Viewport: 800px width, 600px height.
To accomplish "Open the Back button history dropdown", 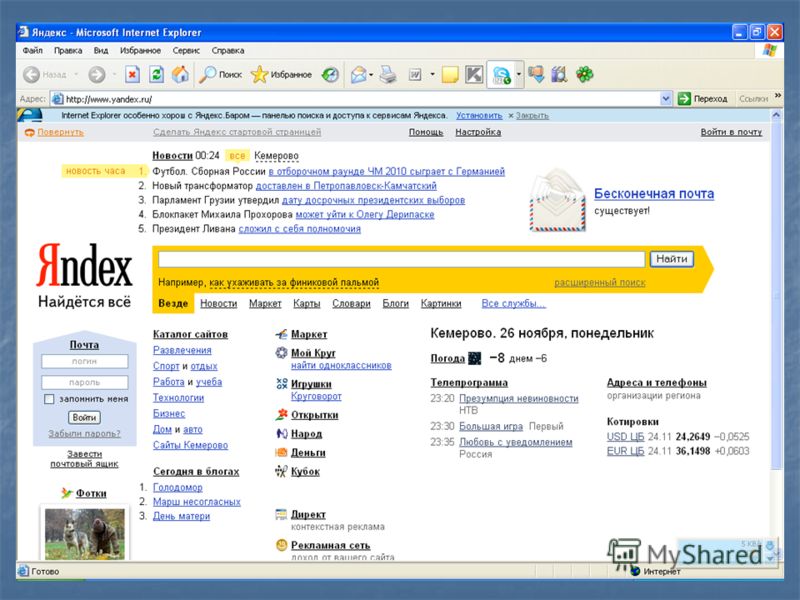I will (76, 74).
